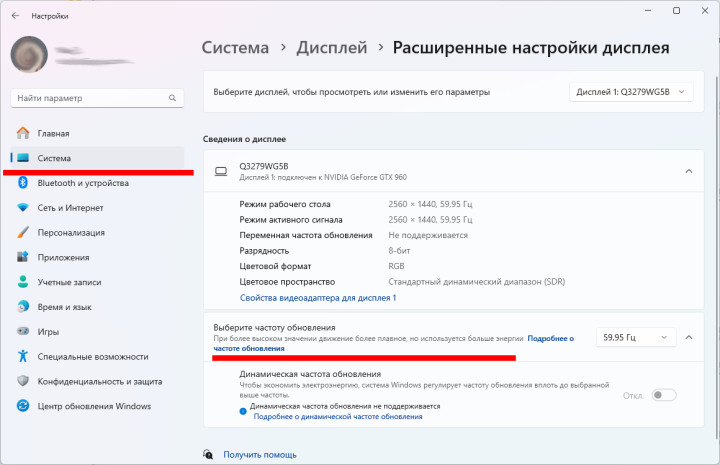
Task: Click the Bluetooth и устройства icon
Action: 22,183
